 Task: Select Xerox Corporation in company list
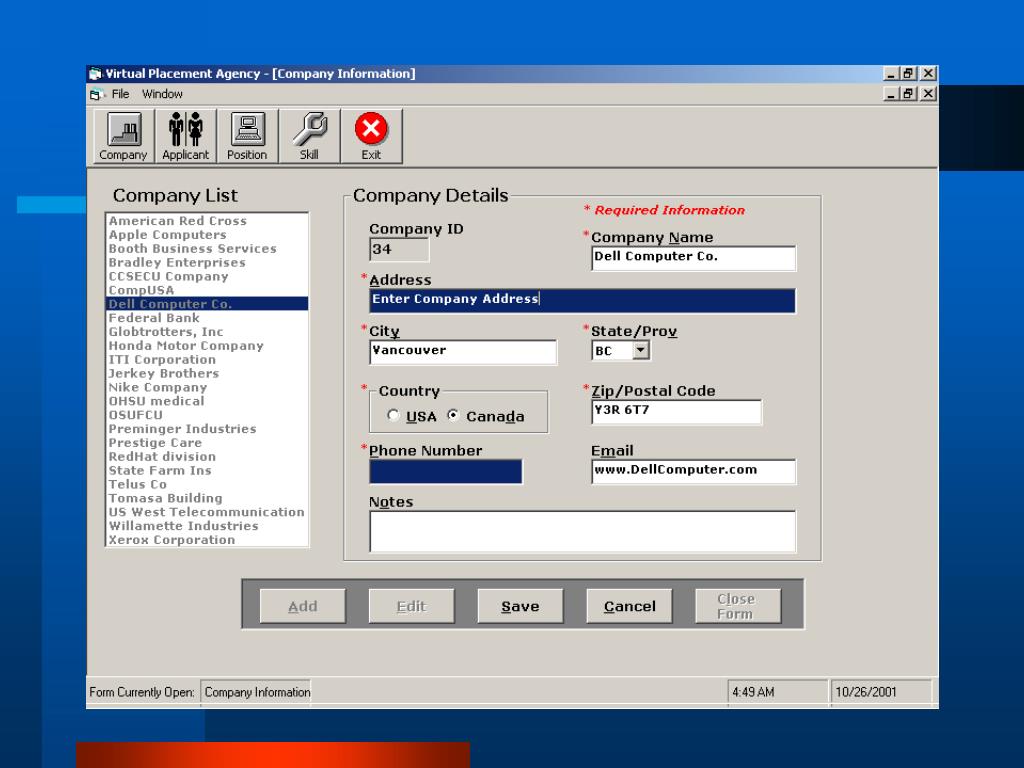point(207,539)
